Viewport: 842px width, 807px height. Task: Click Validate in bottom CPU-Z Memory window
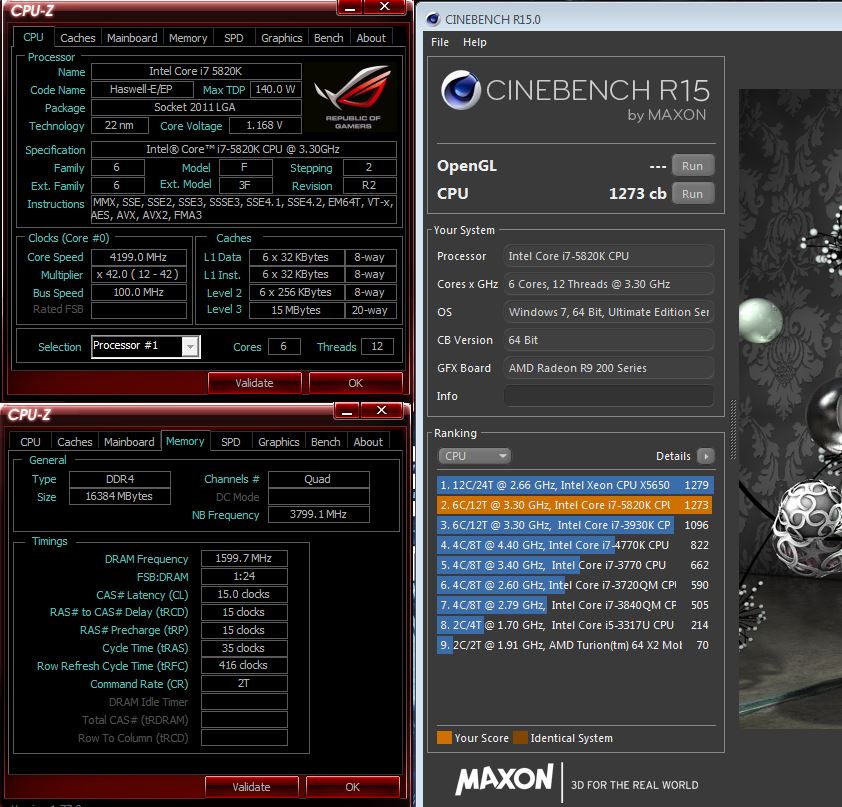click(251, 787)
